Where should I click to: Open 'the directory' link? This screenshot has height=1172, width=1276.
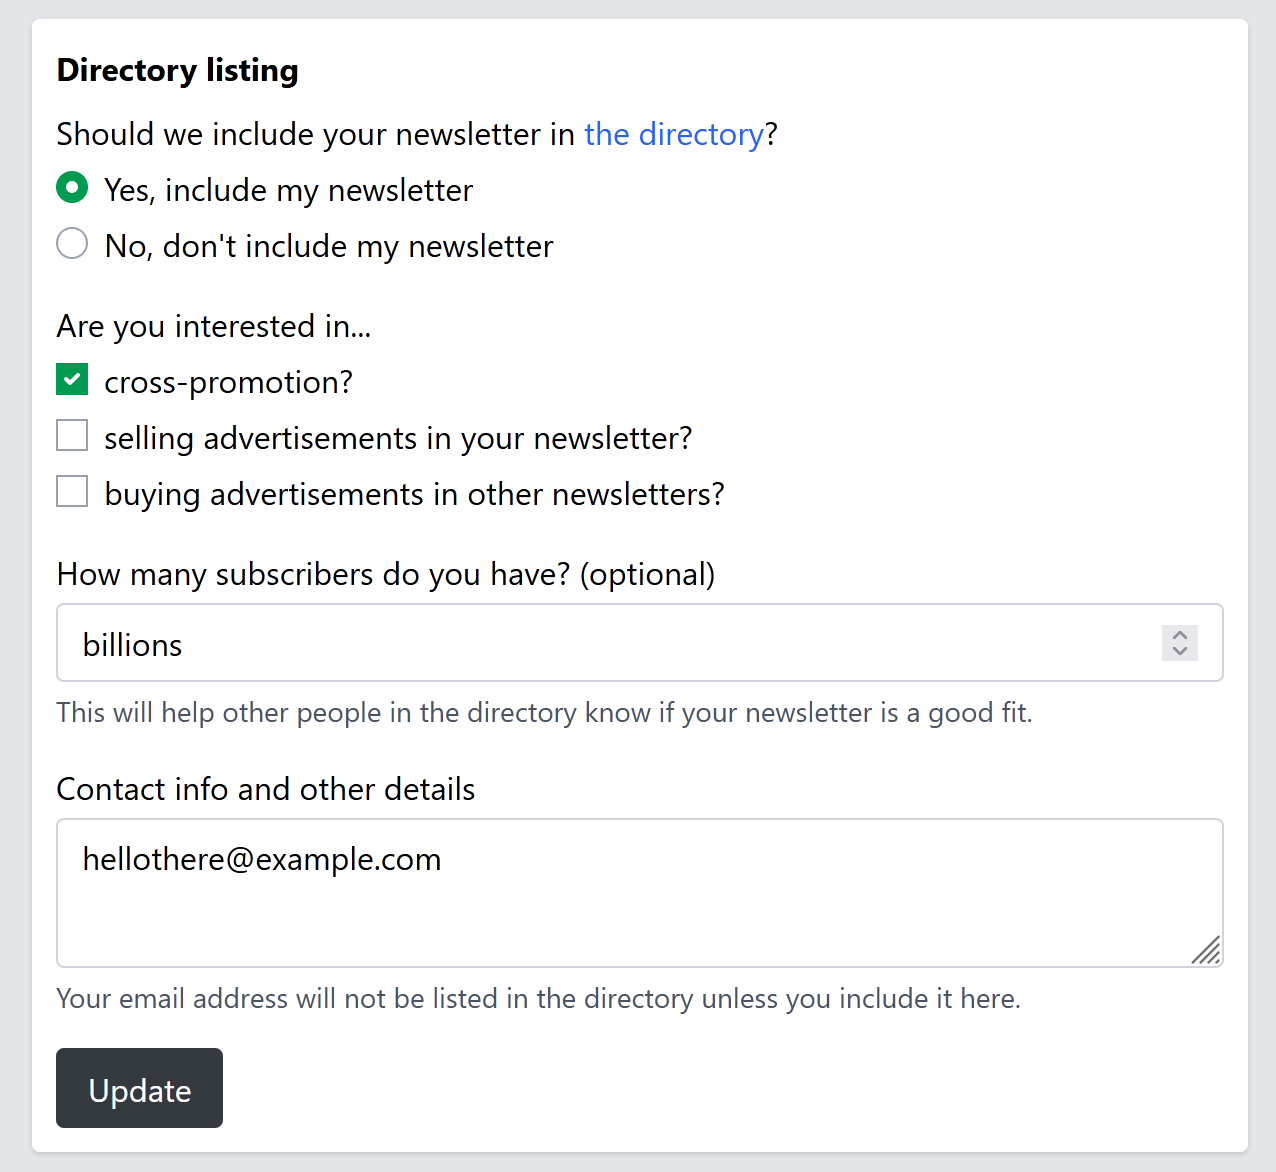[674, 134]
